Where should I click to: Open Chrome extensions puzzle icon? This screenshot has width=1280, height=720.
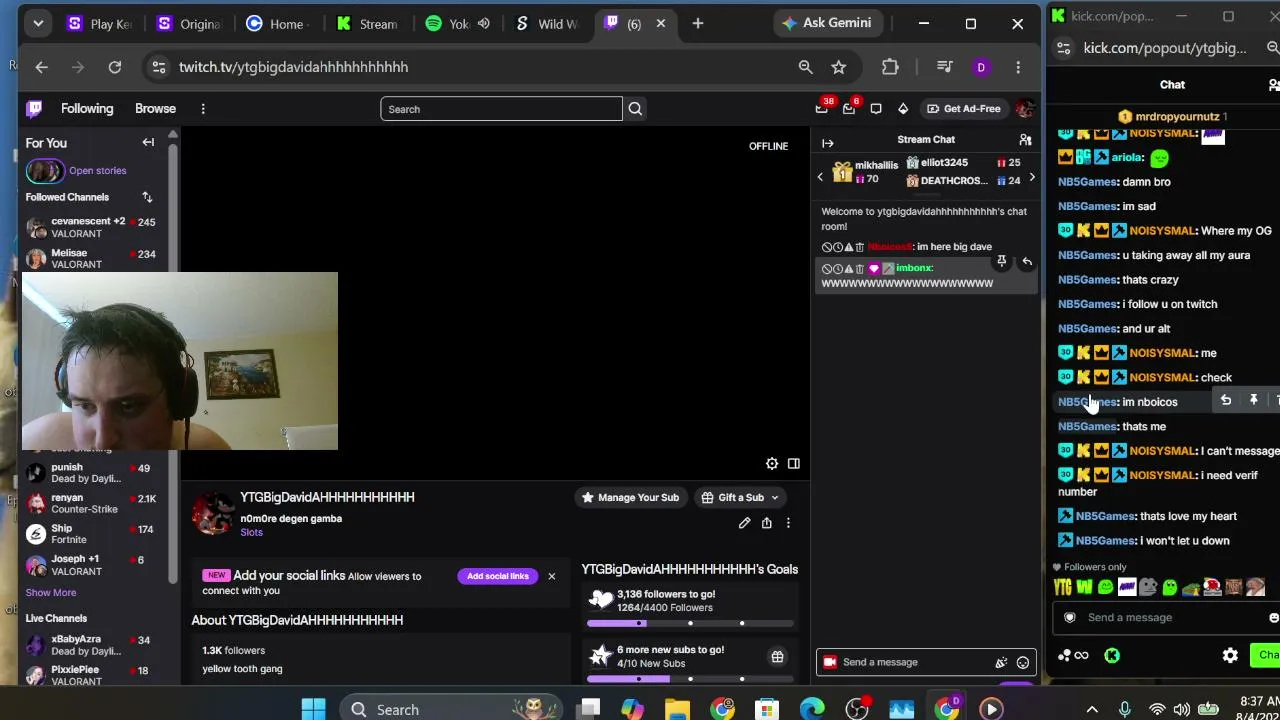[890, 67]
